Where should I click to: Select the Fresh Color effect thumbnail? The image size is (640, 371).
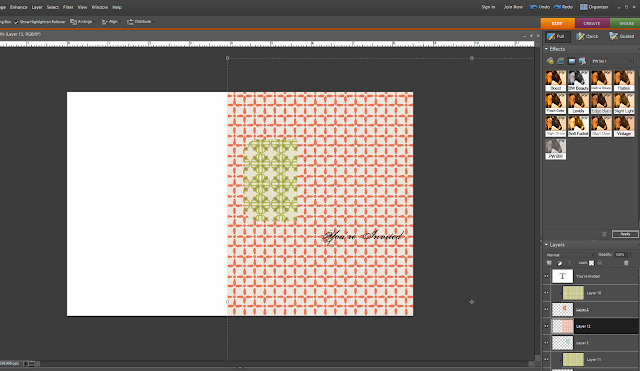pyautogui.click(x=556, y=103)
